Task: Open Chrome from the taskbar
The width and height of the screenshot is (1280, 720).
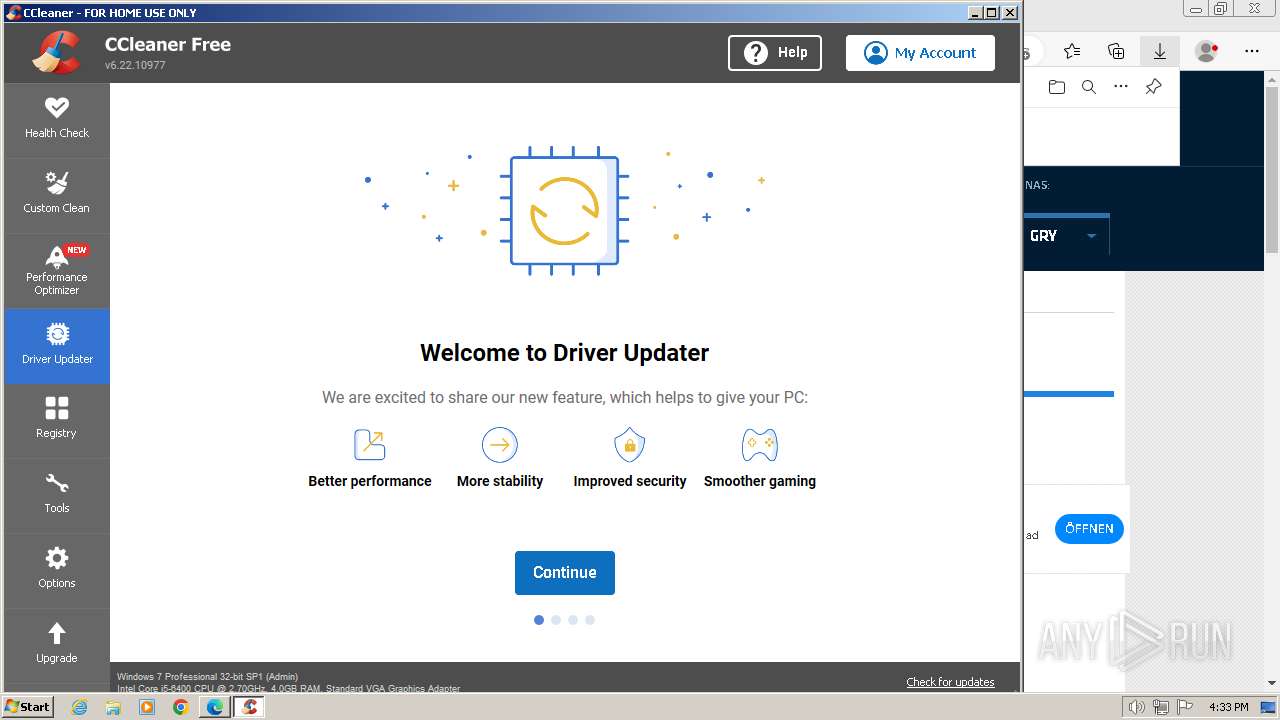Action: click(180, 707)
